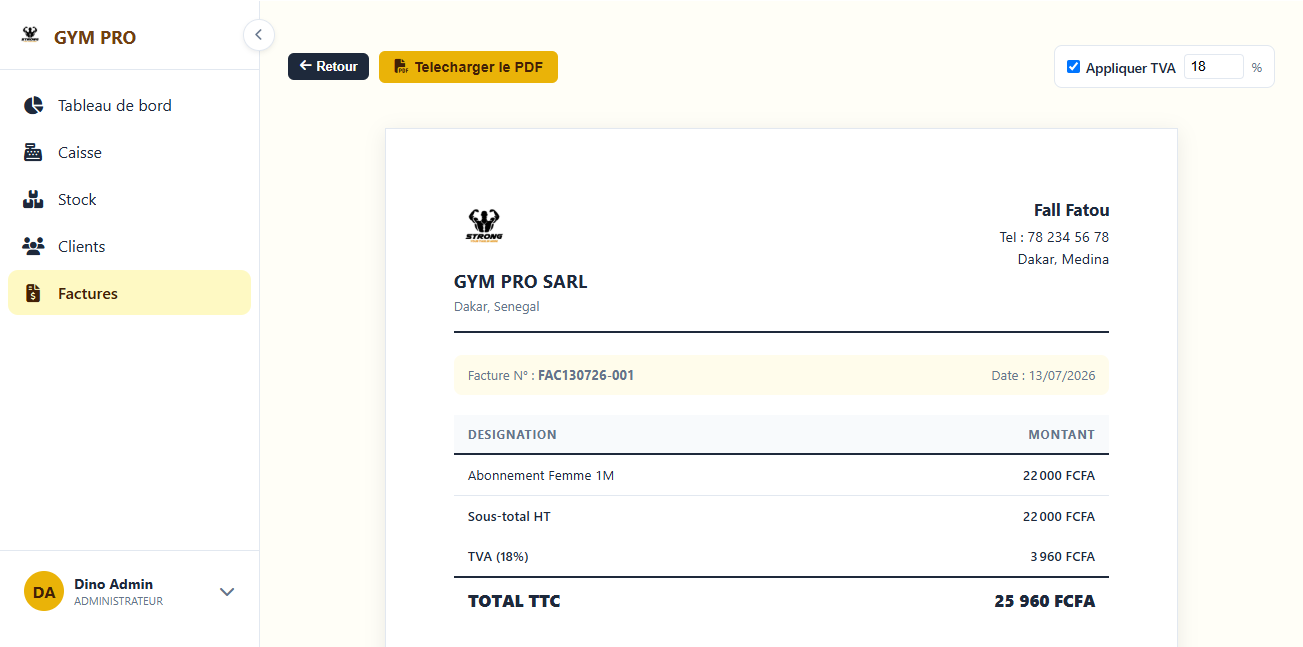Image resolution: width=1303 pixels, height=647 pixels.
Task: Collapse the sidebar with the chevron button
Action: pos(258,35)
